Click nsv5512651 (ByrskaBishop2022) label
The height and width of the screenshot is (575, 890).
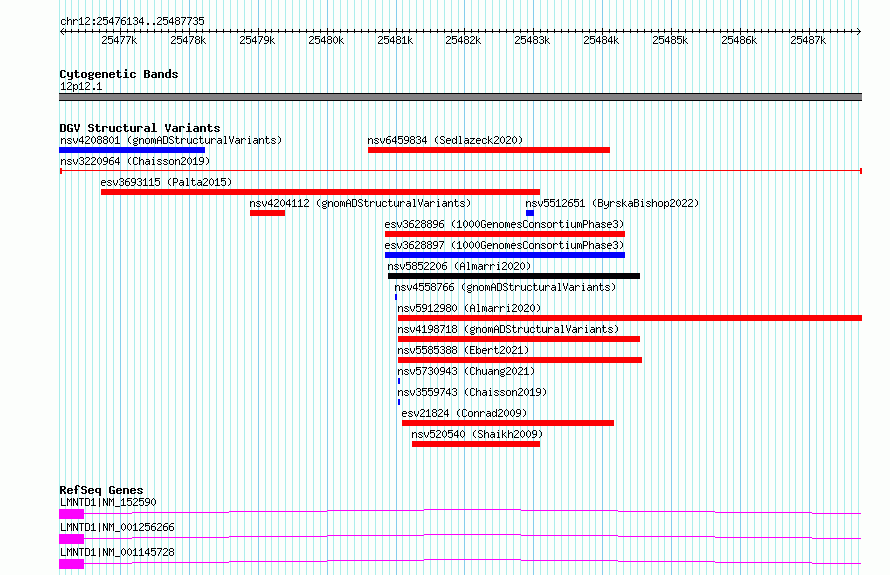[x=612, y=203]
